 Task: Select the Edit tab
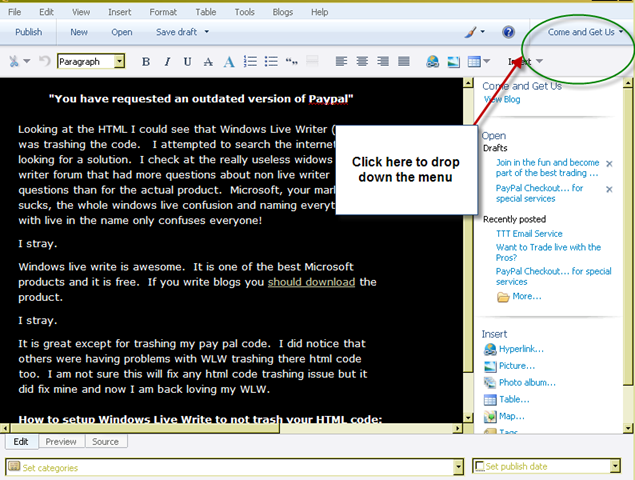coord(21,442)
